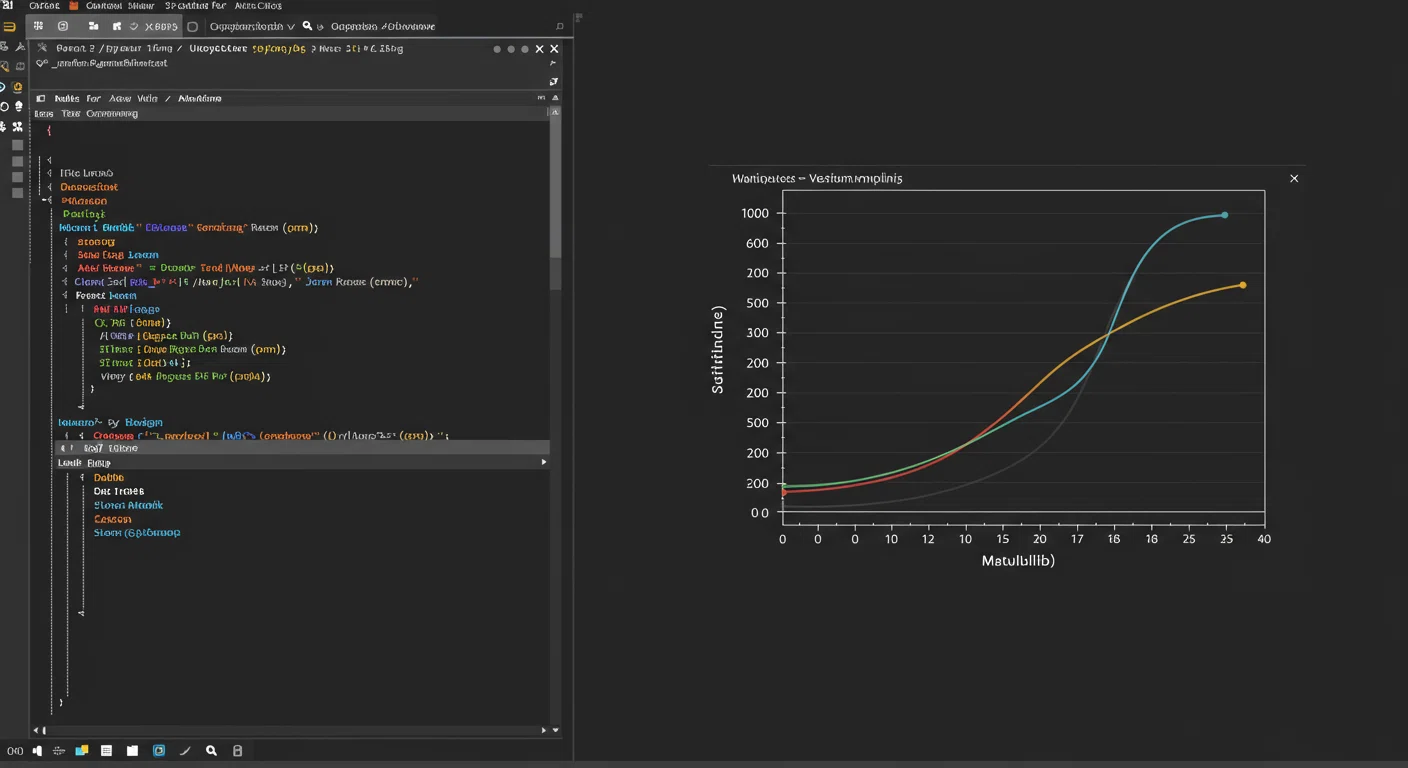Viewport: 1408px width, 768px height.
Task: Click the lock icon in bottom taskbar
Action: (x=237, y=751)
